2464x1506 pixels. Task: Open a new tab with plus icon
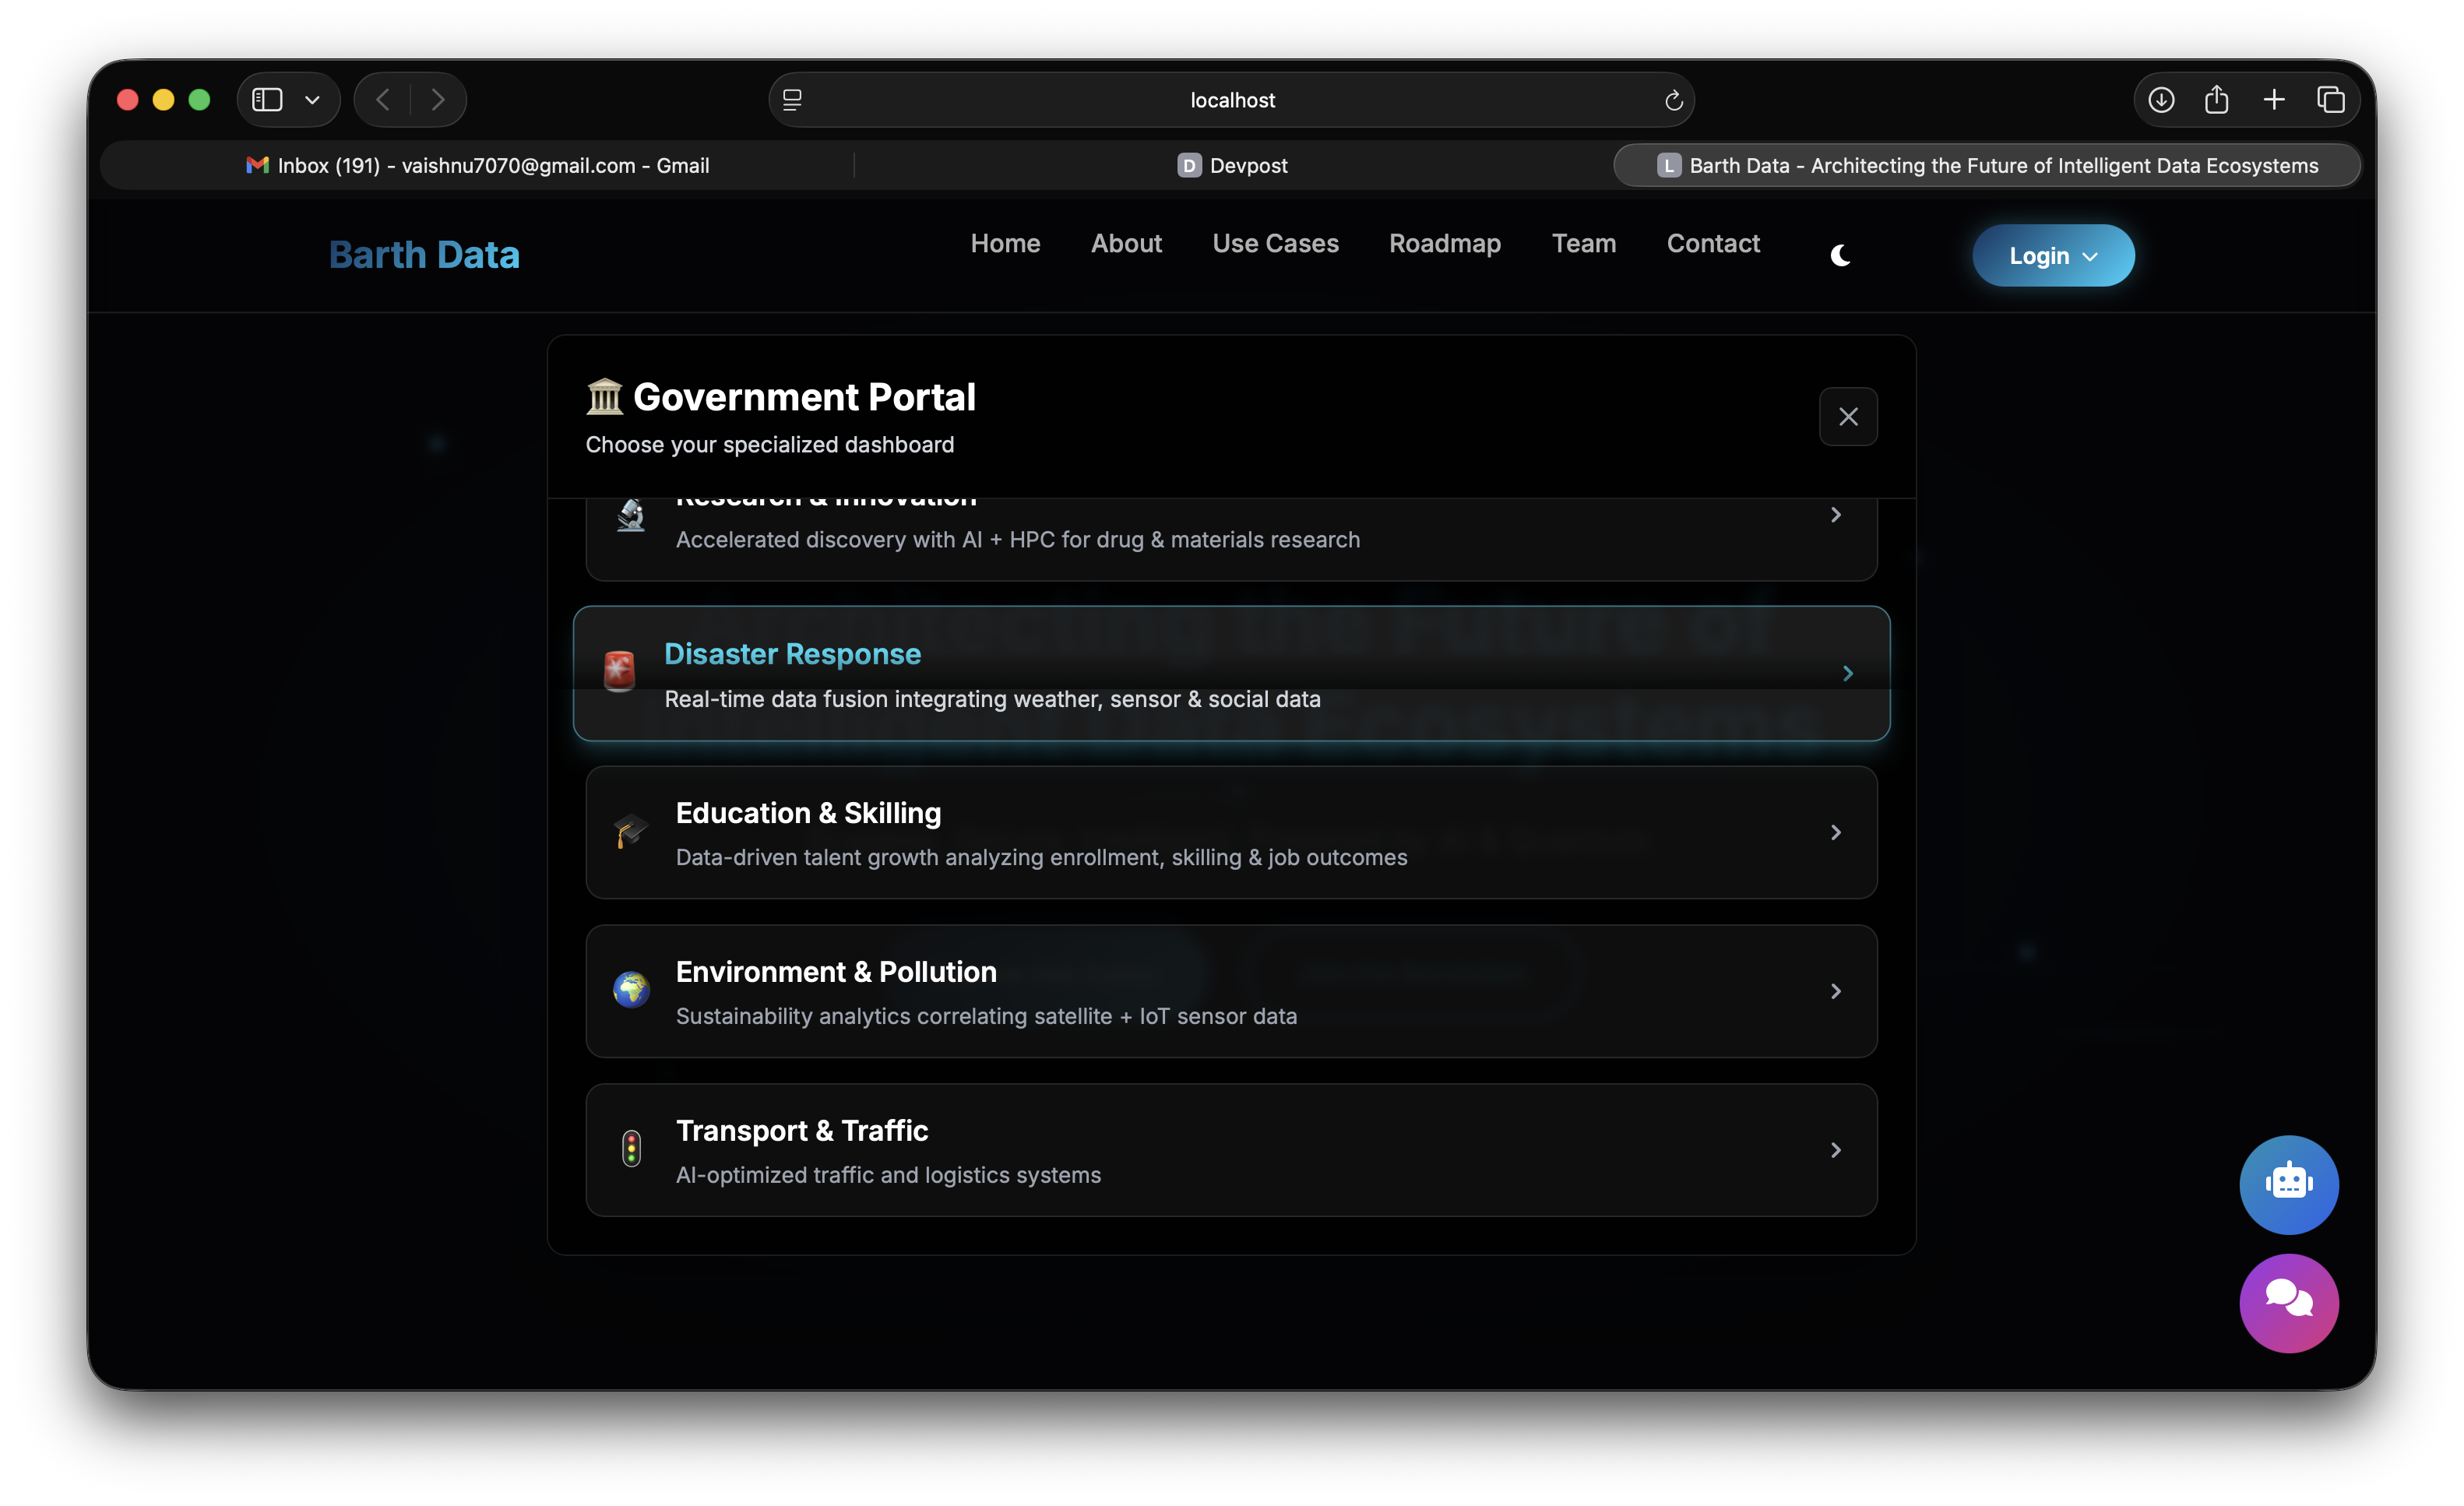pyautogui.click(x=2273, y=100)
